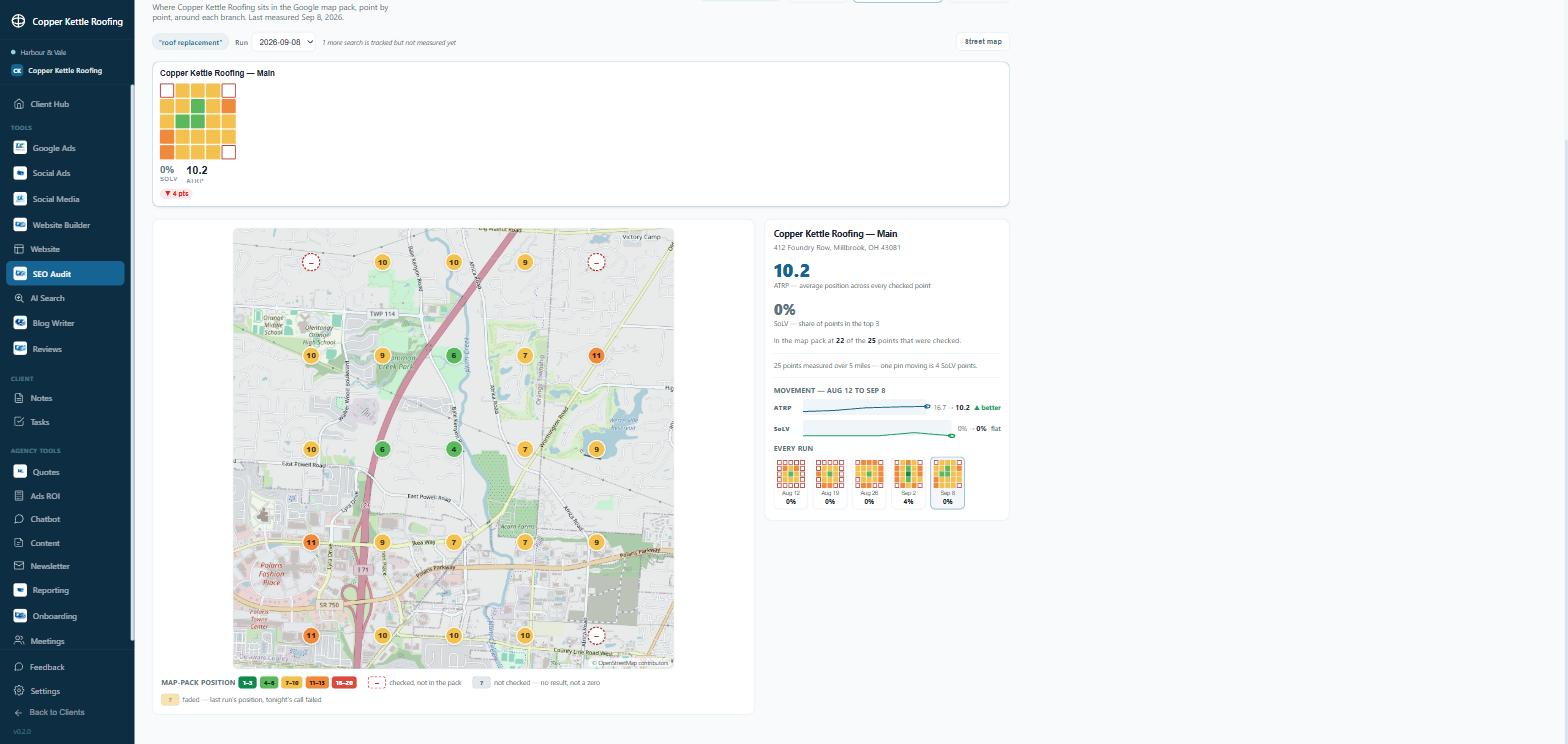Image resolution: width=1568 pixels, height=744 pixels.
Task: Open the Social Ads tool icon
Action: (x=20, y=173)
